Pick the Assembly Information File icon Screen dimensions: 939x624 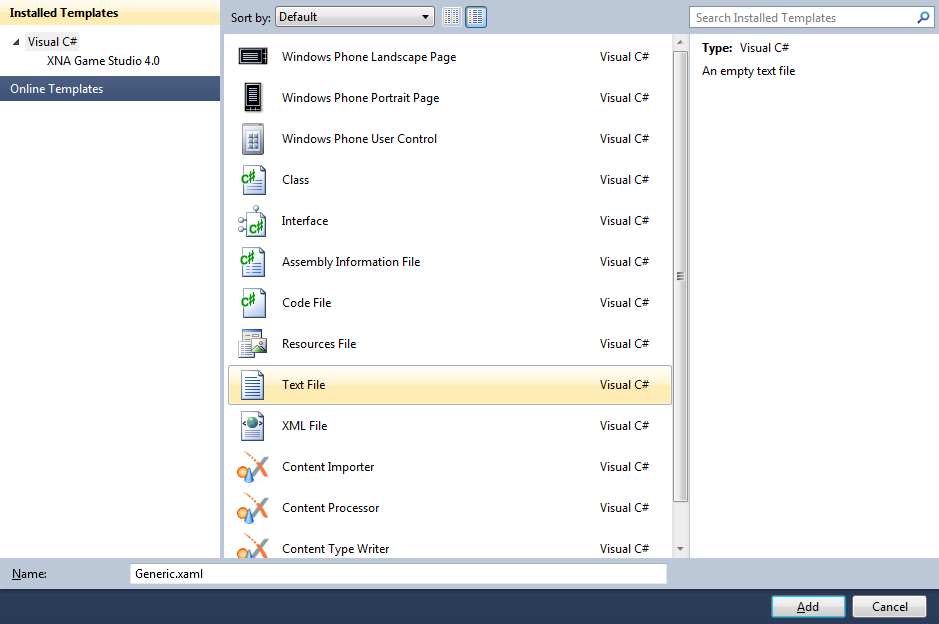[x=253, y=262]
